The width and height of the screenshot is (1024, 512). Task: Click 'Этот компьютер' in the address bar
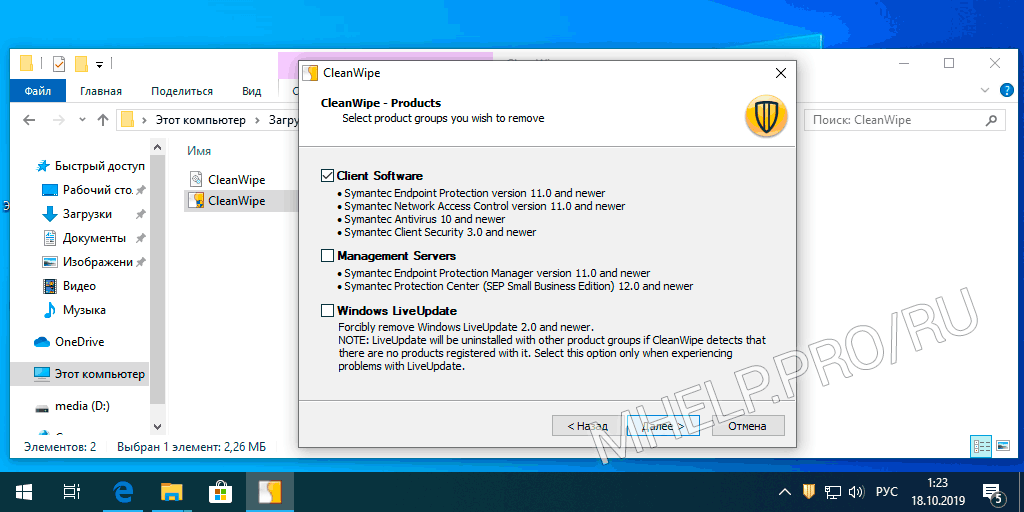coord(200,120)
